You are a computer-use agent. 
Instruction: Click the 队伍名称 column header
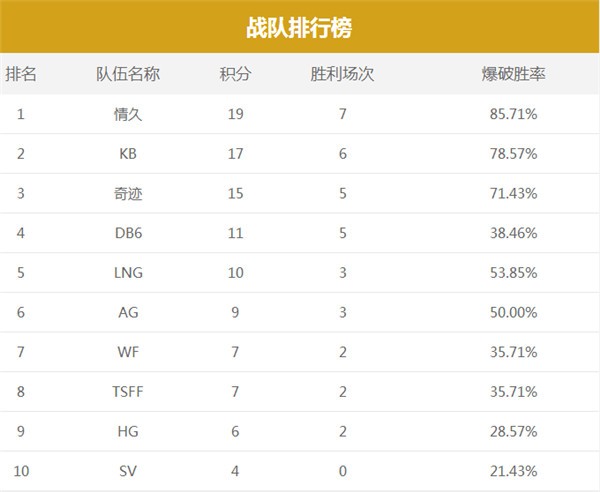(128, 74)
